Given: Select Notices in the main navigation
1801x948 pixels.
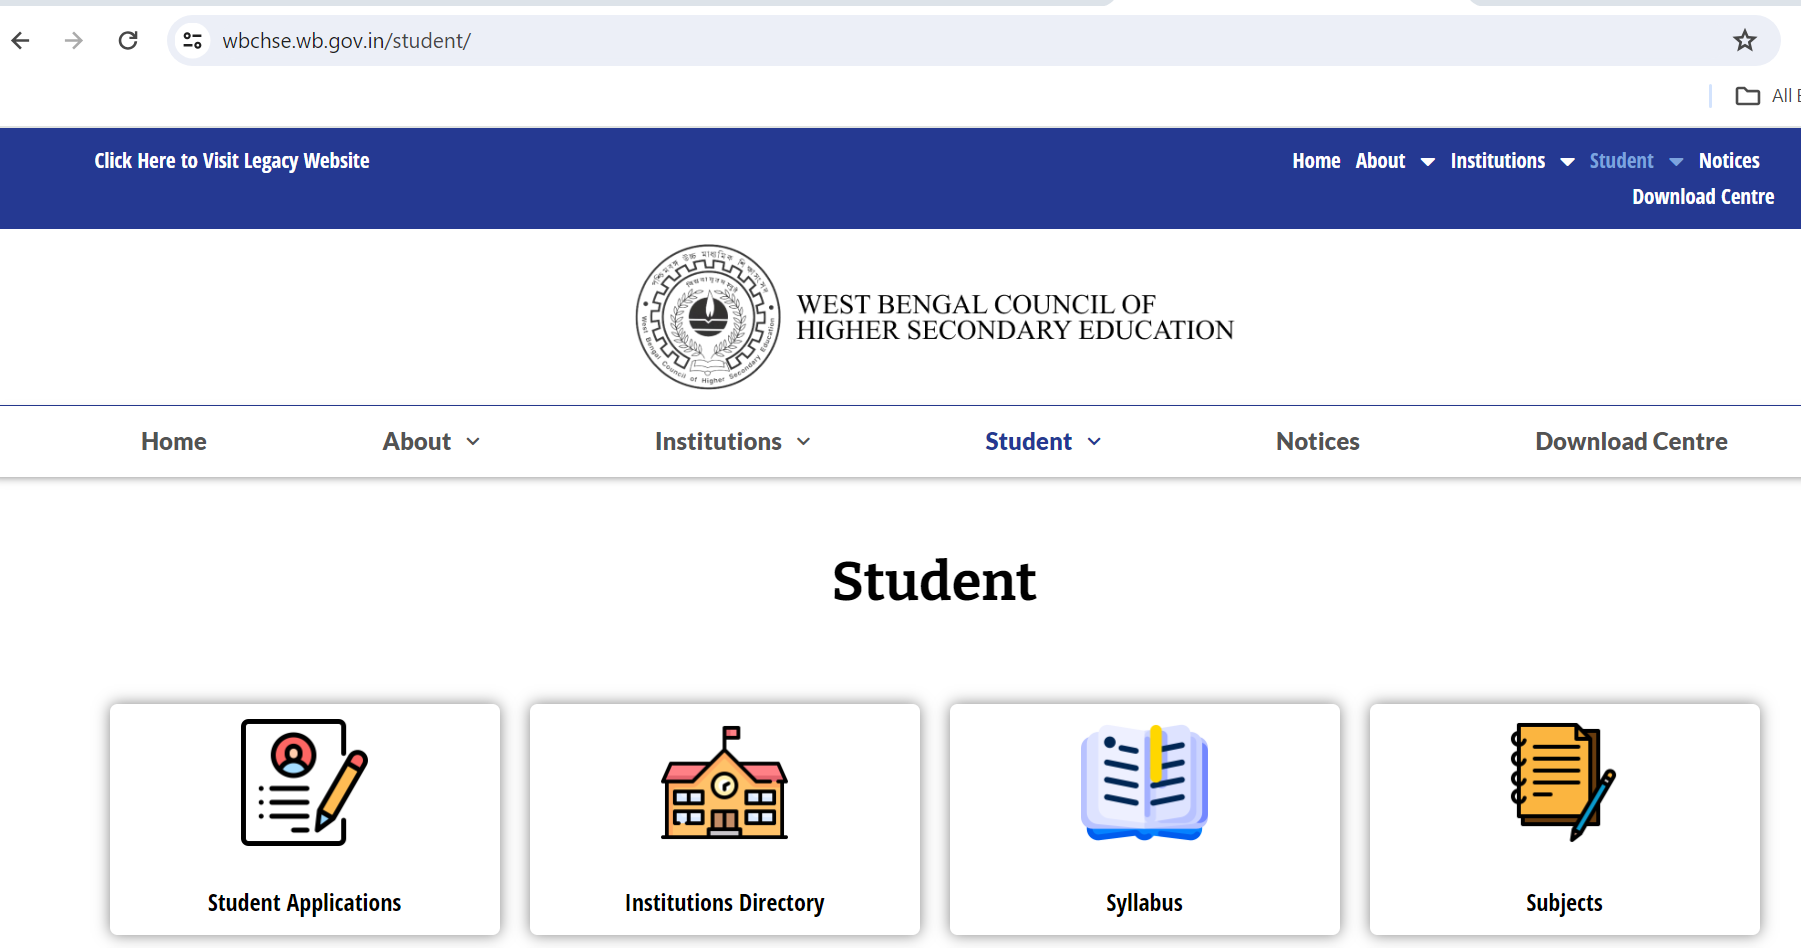Looking at the screenshot, I should [1318, 442].
